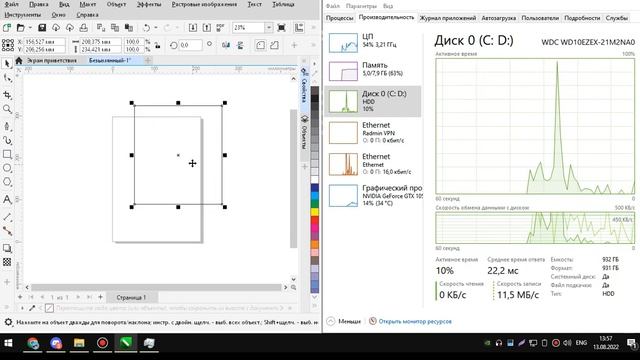
Task: Pick the red swatch in color palette
Action: 315,220
